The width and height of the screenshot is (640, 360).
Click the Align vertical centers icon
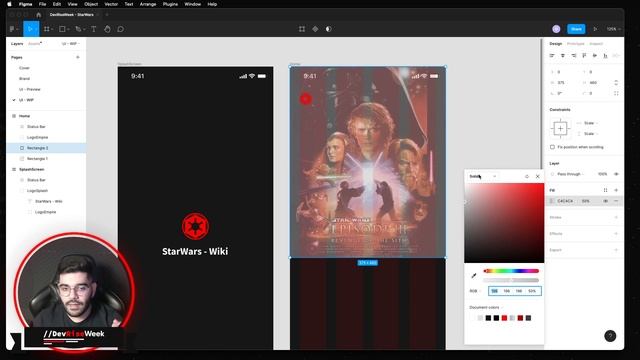pos(595,56)
